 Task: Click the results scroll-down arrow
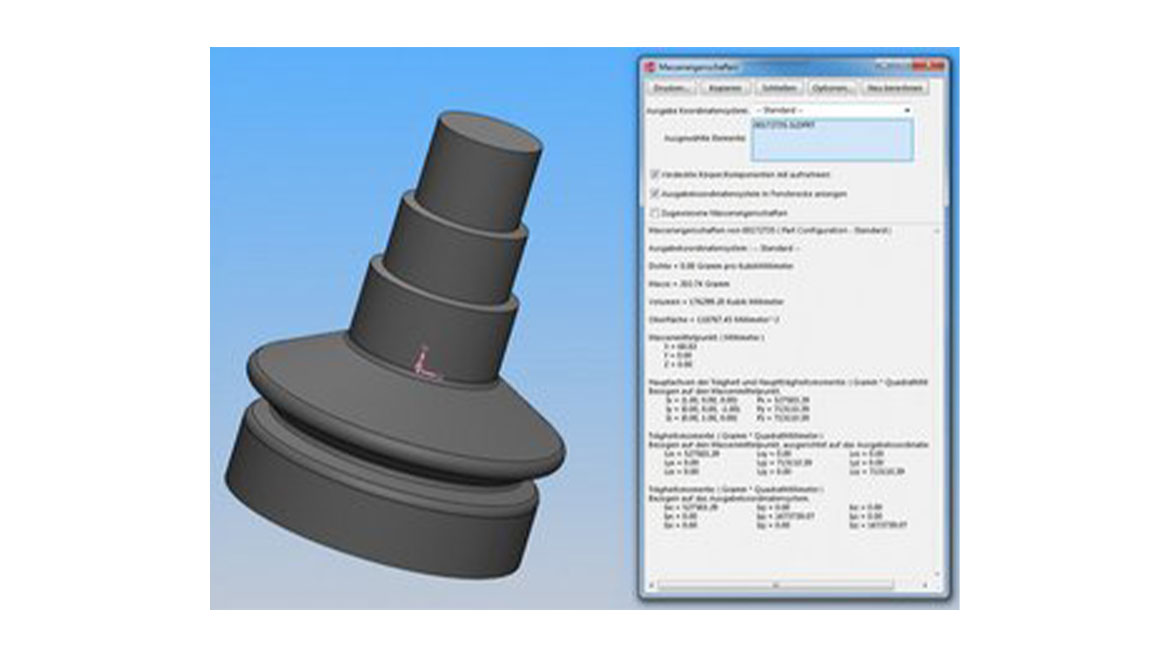[x=937, y=575]
